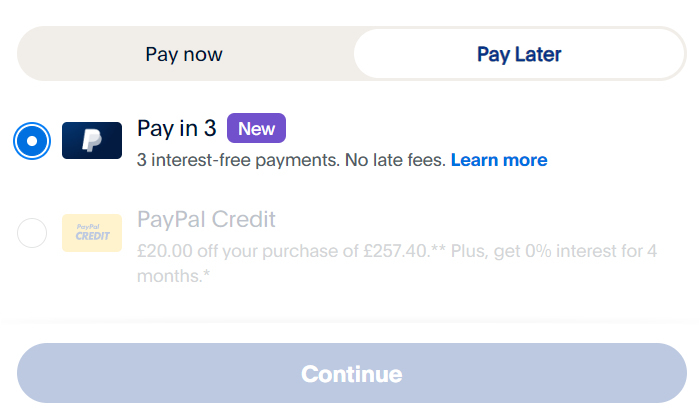Click the PayPal Credit card icon

click(92, 233)
